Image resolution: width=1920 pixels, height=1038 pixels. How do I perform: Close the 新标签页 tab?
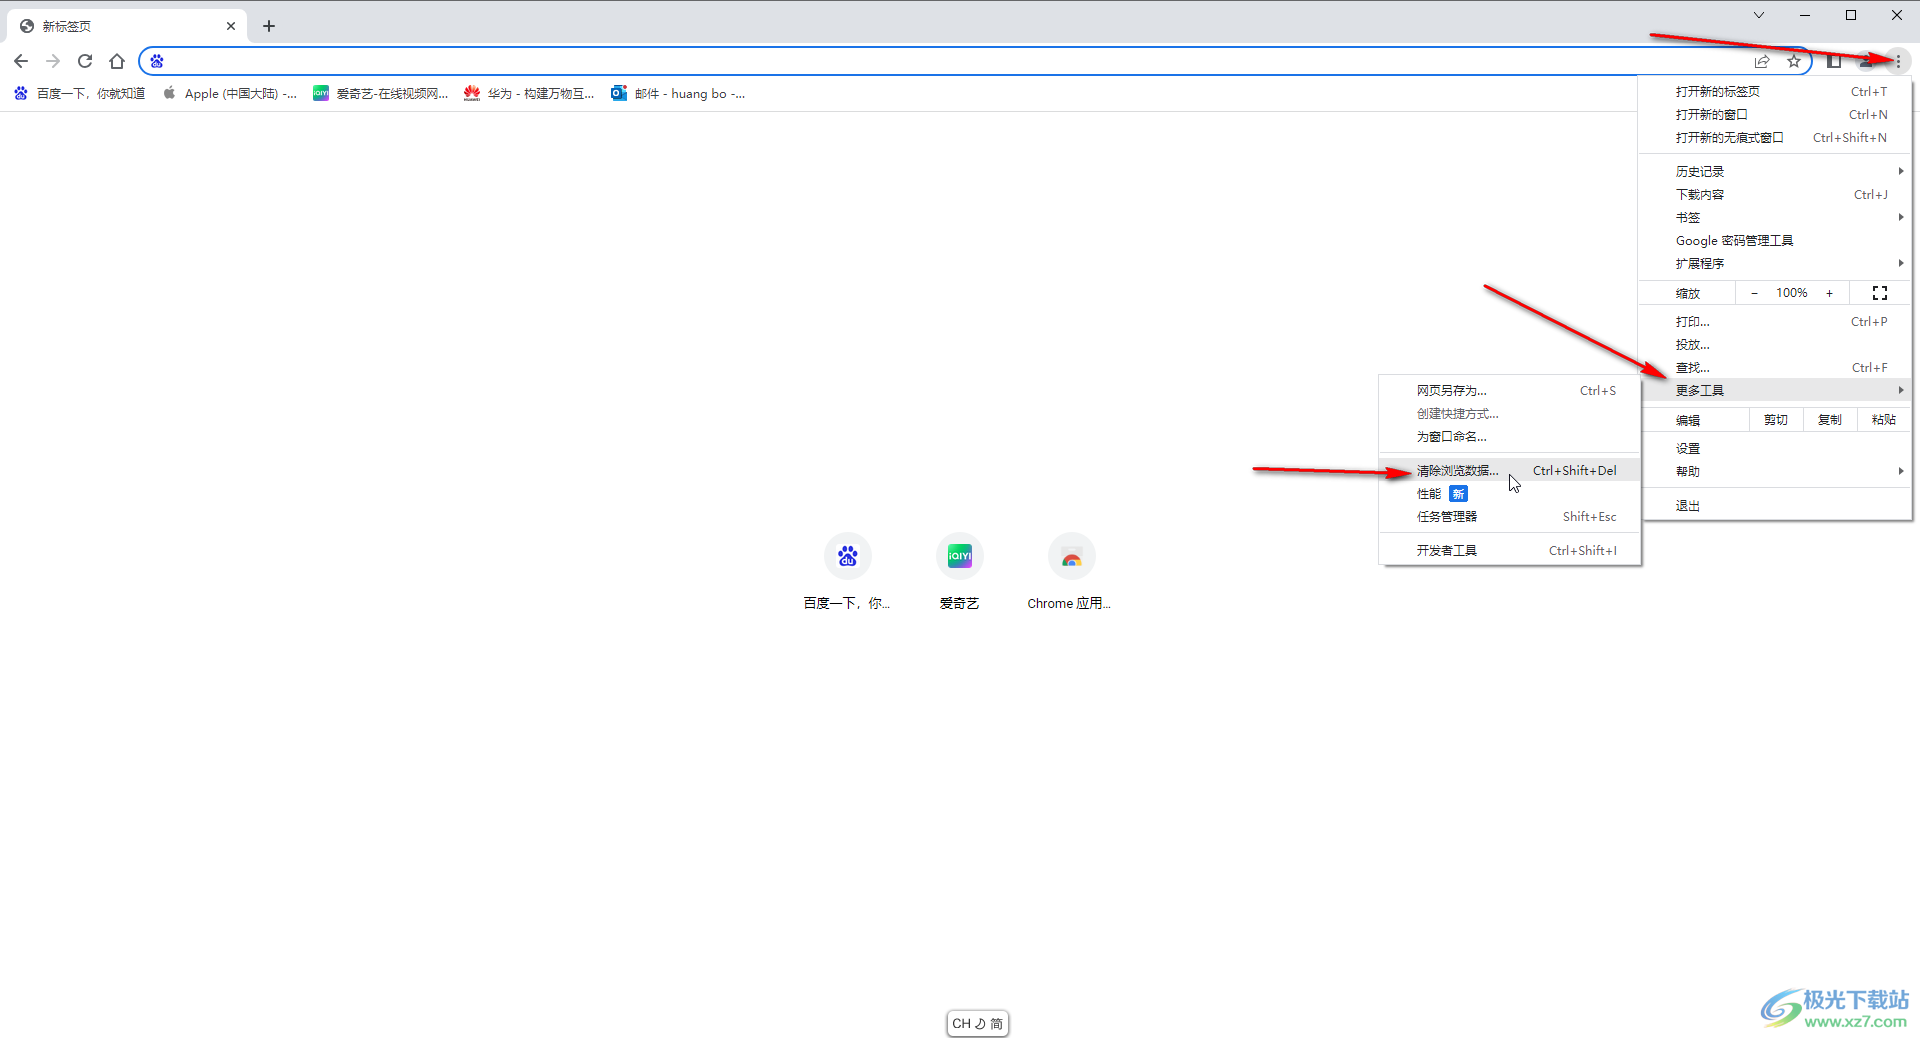tap(231, 26)
